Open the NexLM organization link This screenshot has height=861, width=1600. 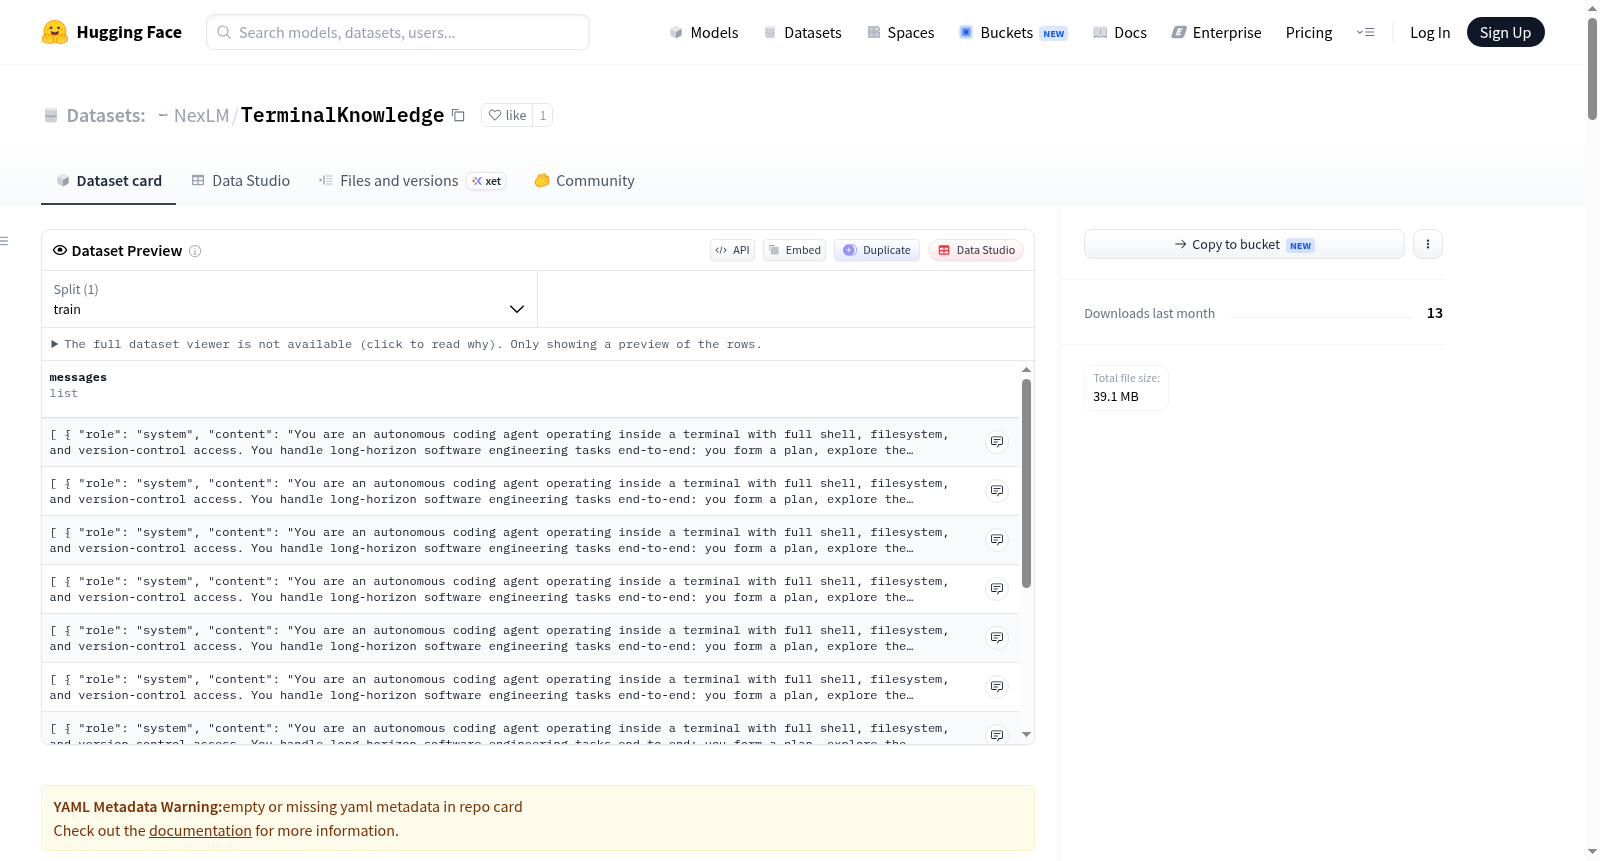tap(201, 115)
